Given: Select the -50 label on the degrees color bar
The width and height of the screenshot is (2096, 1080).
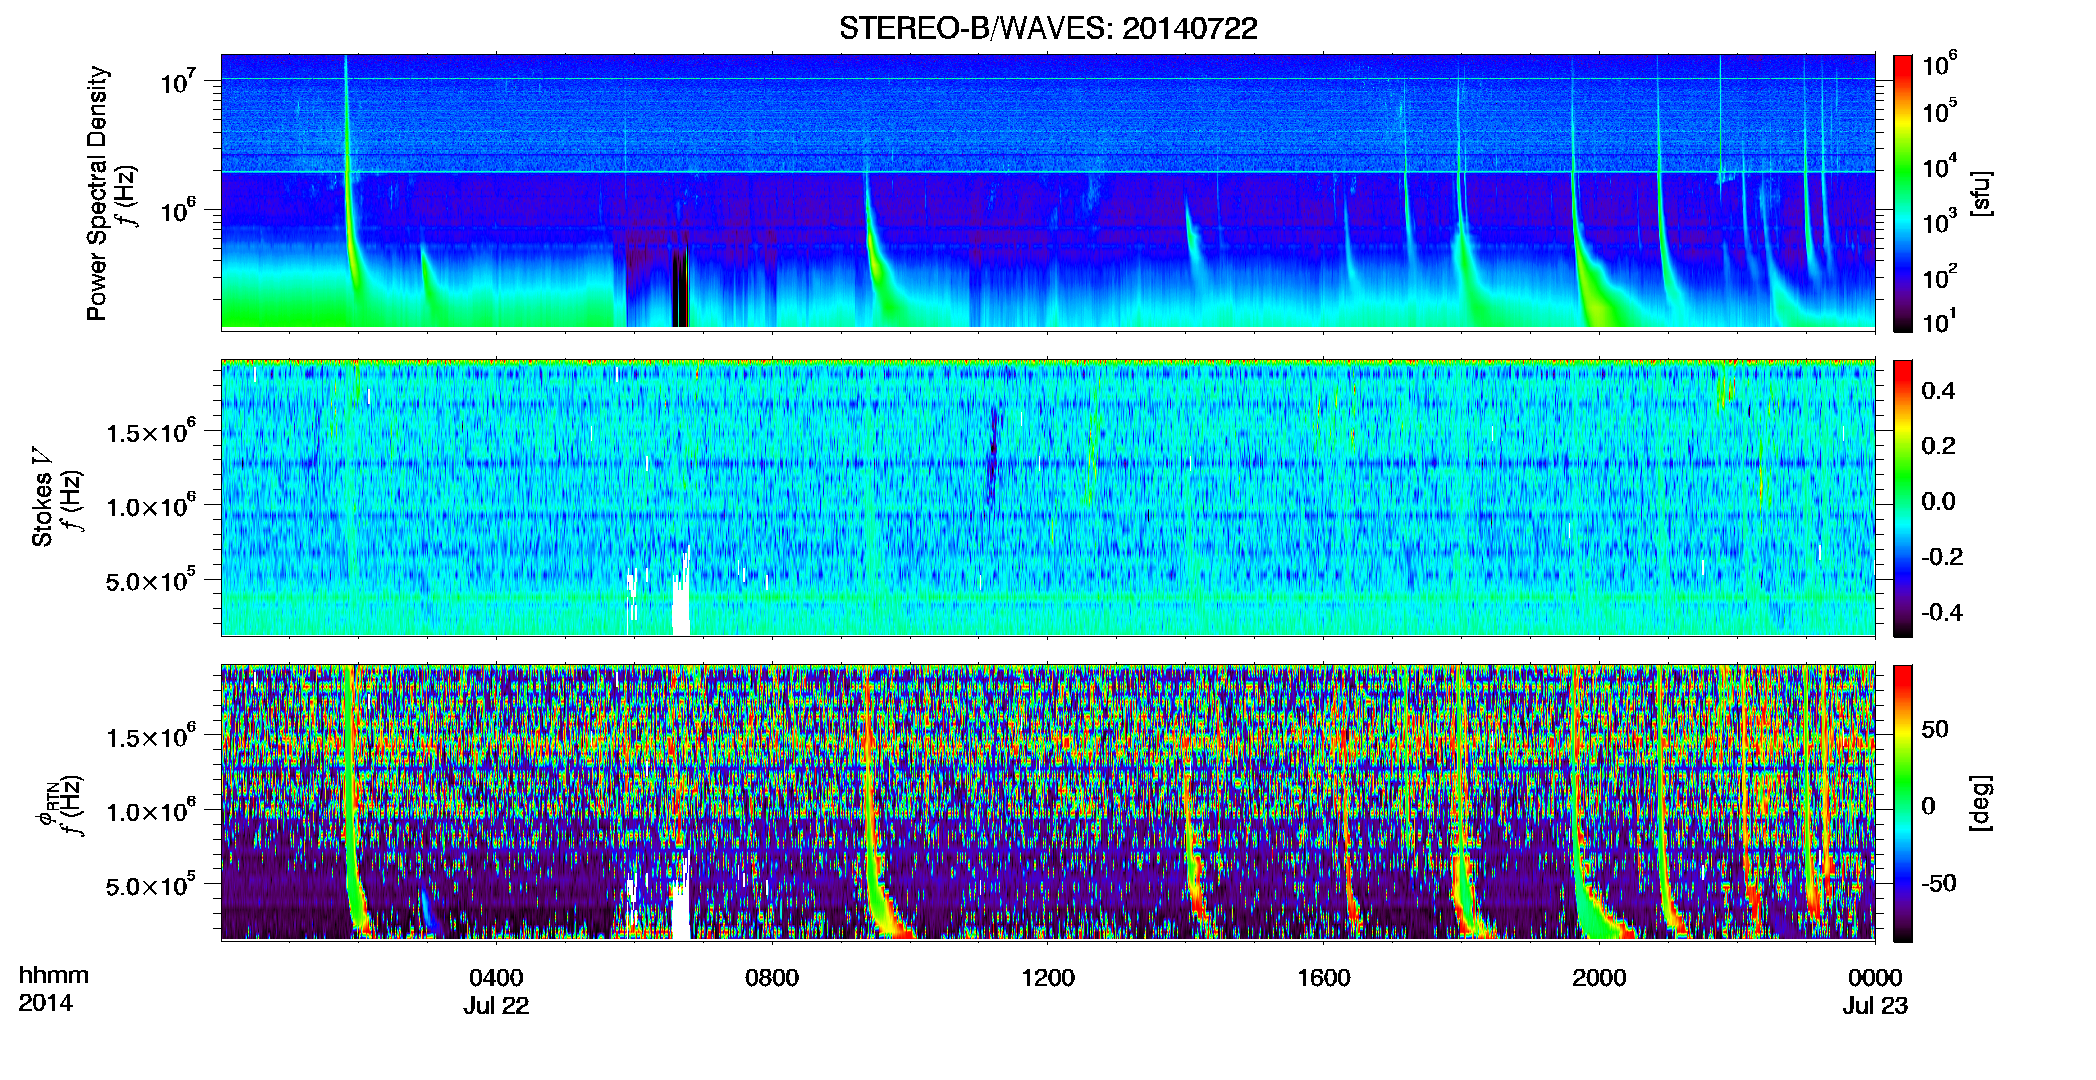Looking at the screenshot, I should 1939,883.
